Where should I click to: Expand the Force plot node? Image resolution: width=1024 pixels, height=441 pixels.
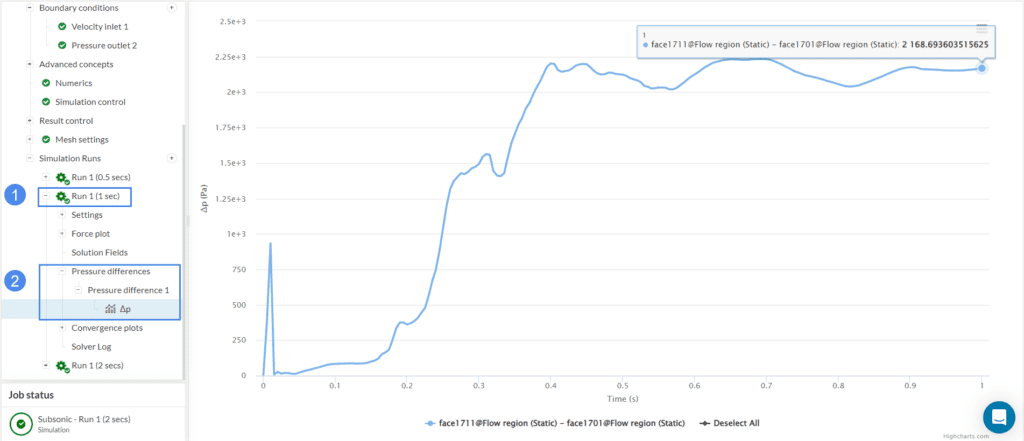coord(62,234)
